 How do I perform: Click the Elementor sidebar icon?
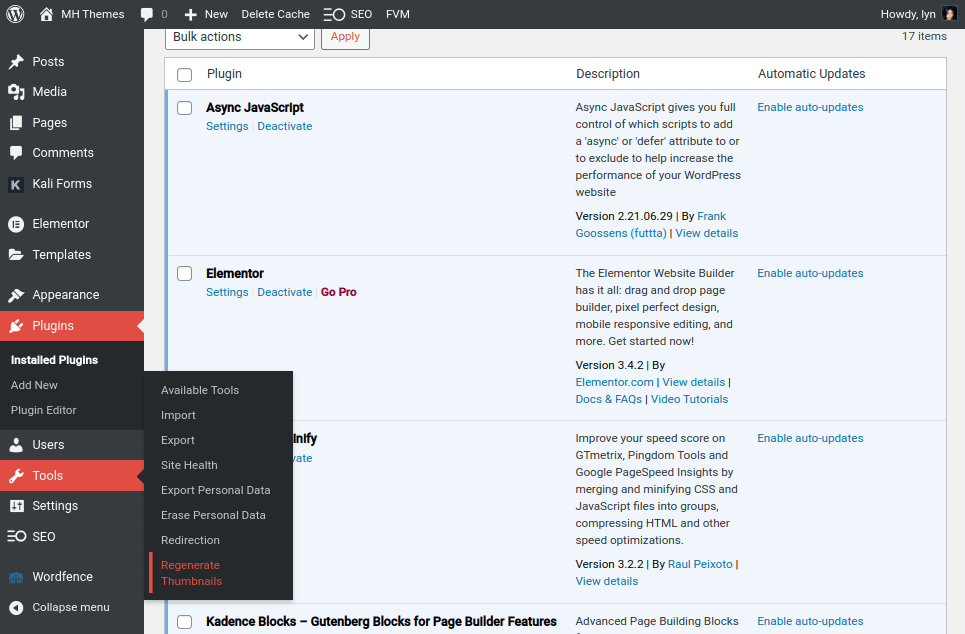point(16,224)
